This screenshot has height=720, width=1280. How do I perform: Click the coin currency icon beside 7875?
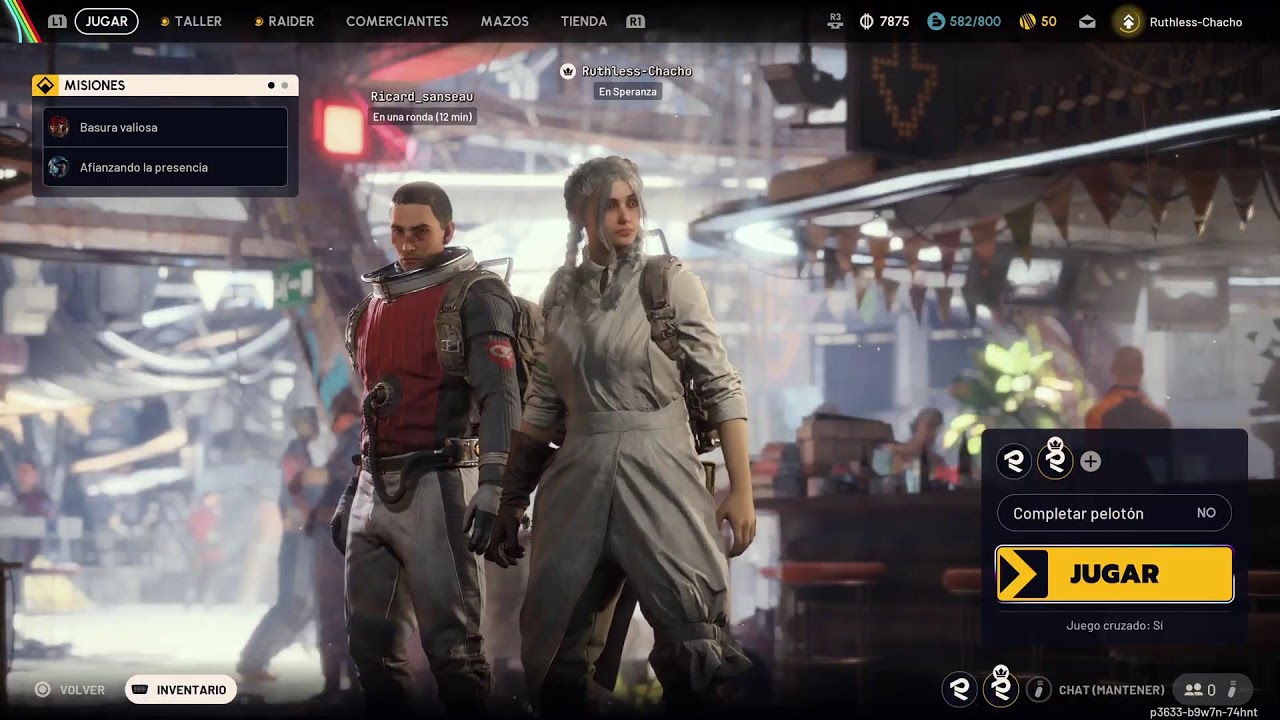click(867, 21)
